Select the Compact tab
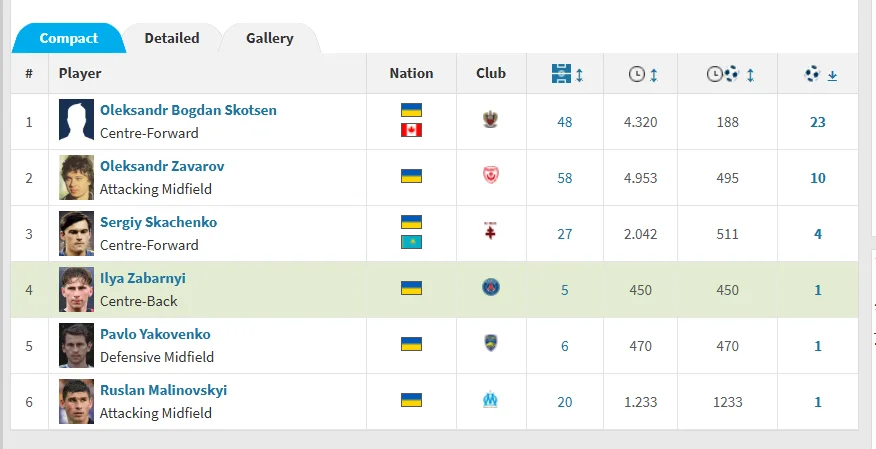The image size is (876, 449). (69, 38)
